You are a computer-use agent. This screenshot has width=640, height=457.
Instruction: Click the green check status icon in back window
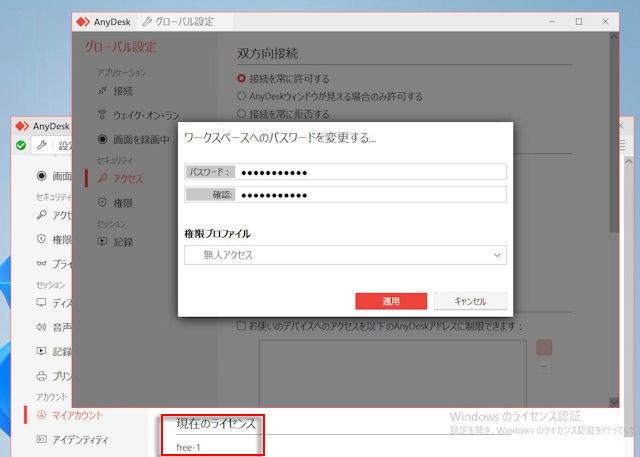[21, 145]
